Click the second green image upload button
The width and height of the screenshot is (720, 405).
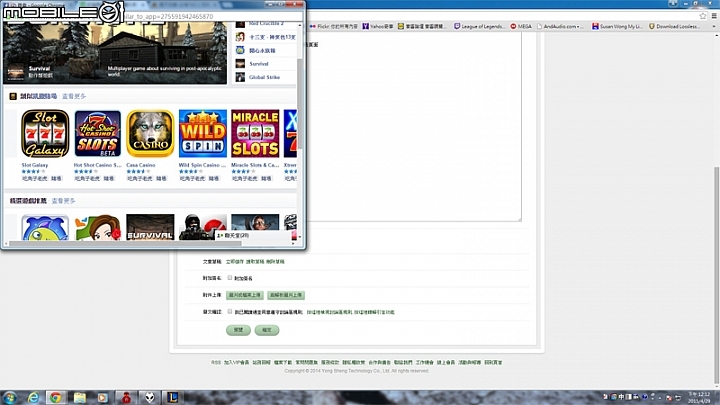point(286,295)
